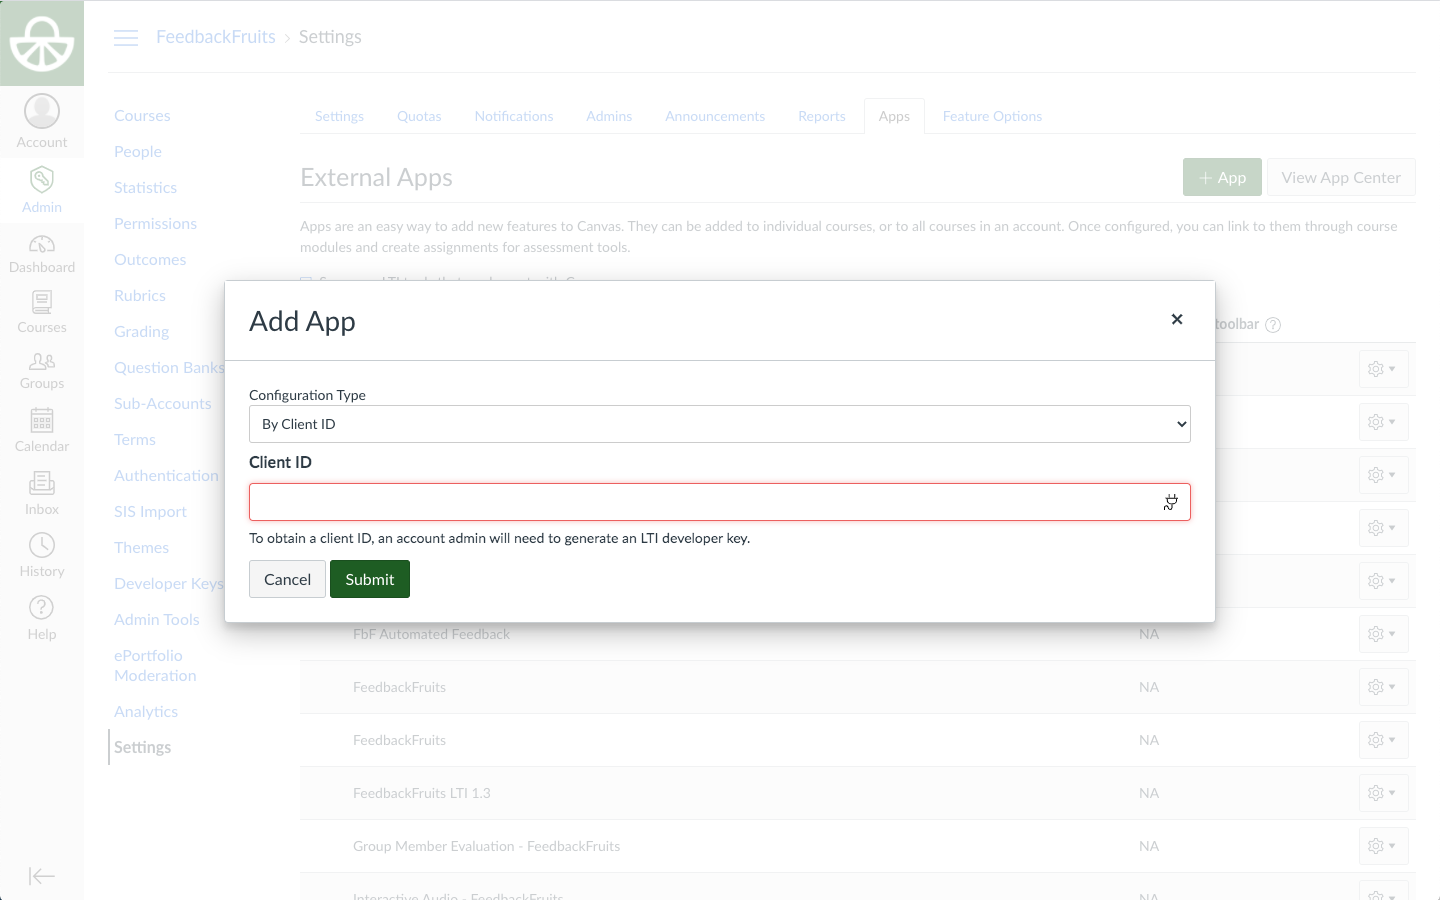Open SIS Import link
This screenshot has height=900, width=1440.
pyautogui.click(x=150, y=512)
